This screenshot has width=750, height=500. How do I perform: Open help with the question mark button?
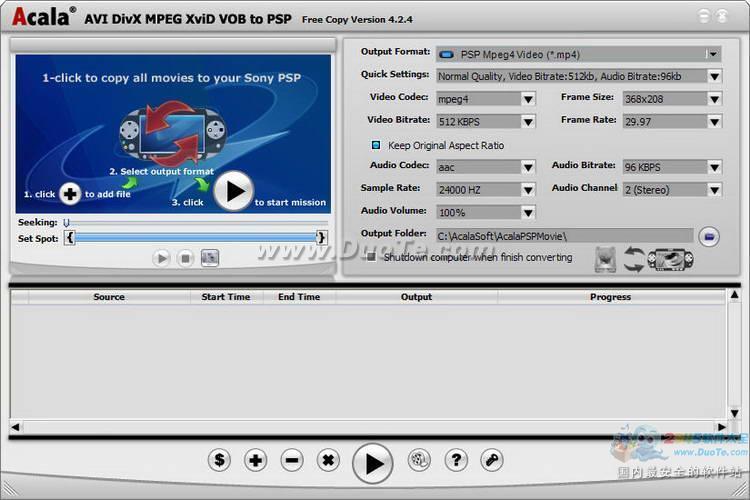click(x=456, y=460)
